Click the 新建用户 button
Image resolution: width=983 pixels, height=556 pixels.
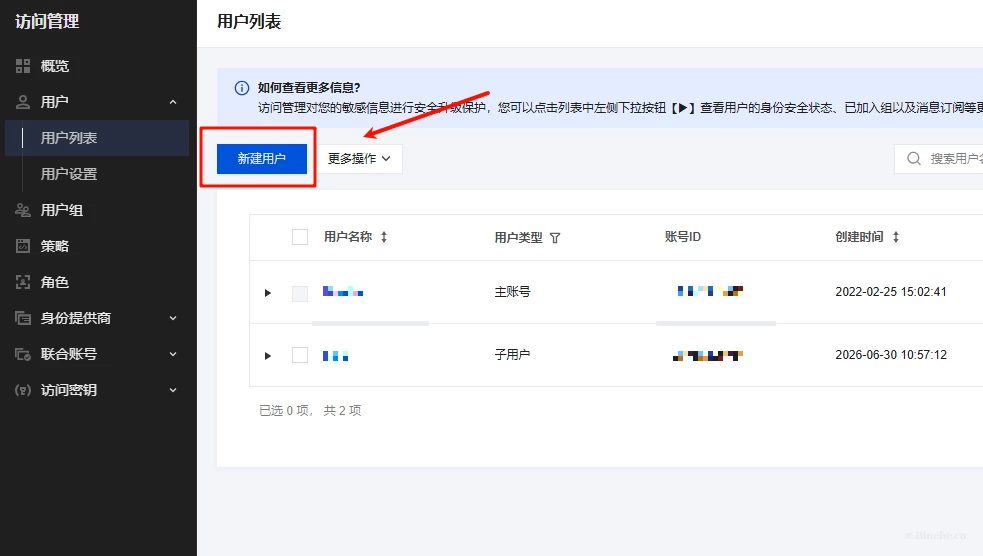pos(261,159)
